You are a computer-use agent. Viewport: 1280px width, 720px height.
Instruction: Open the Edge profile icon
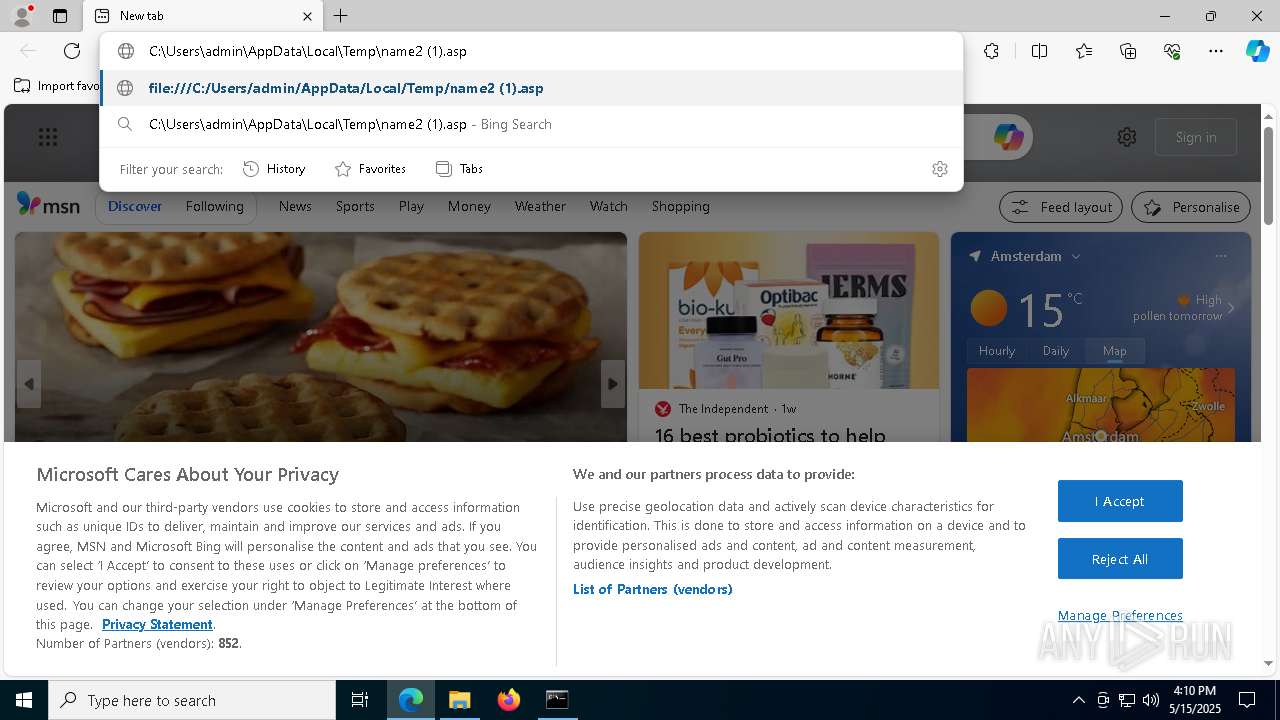tap(21, 15)
